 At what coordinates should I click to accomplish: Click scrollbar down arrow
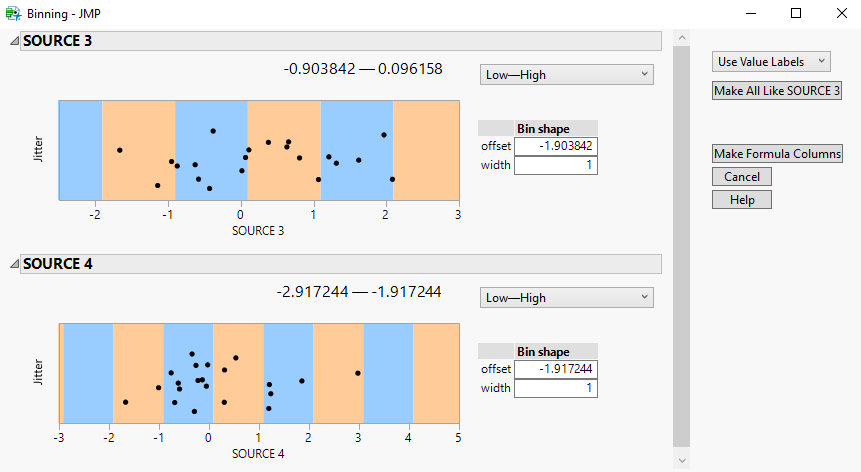(x=682, y=460)
